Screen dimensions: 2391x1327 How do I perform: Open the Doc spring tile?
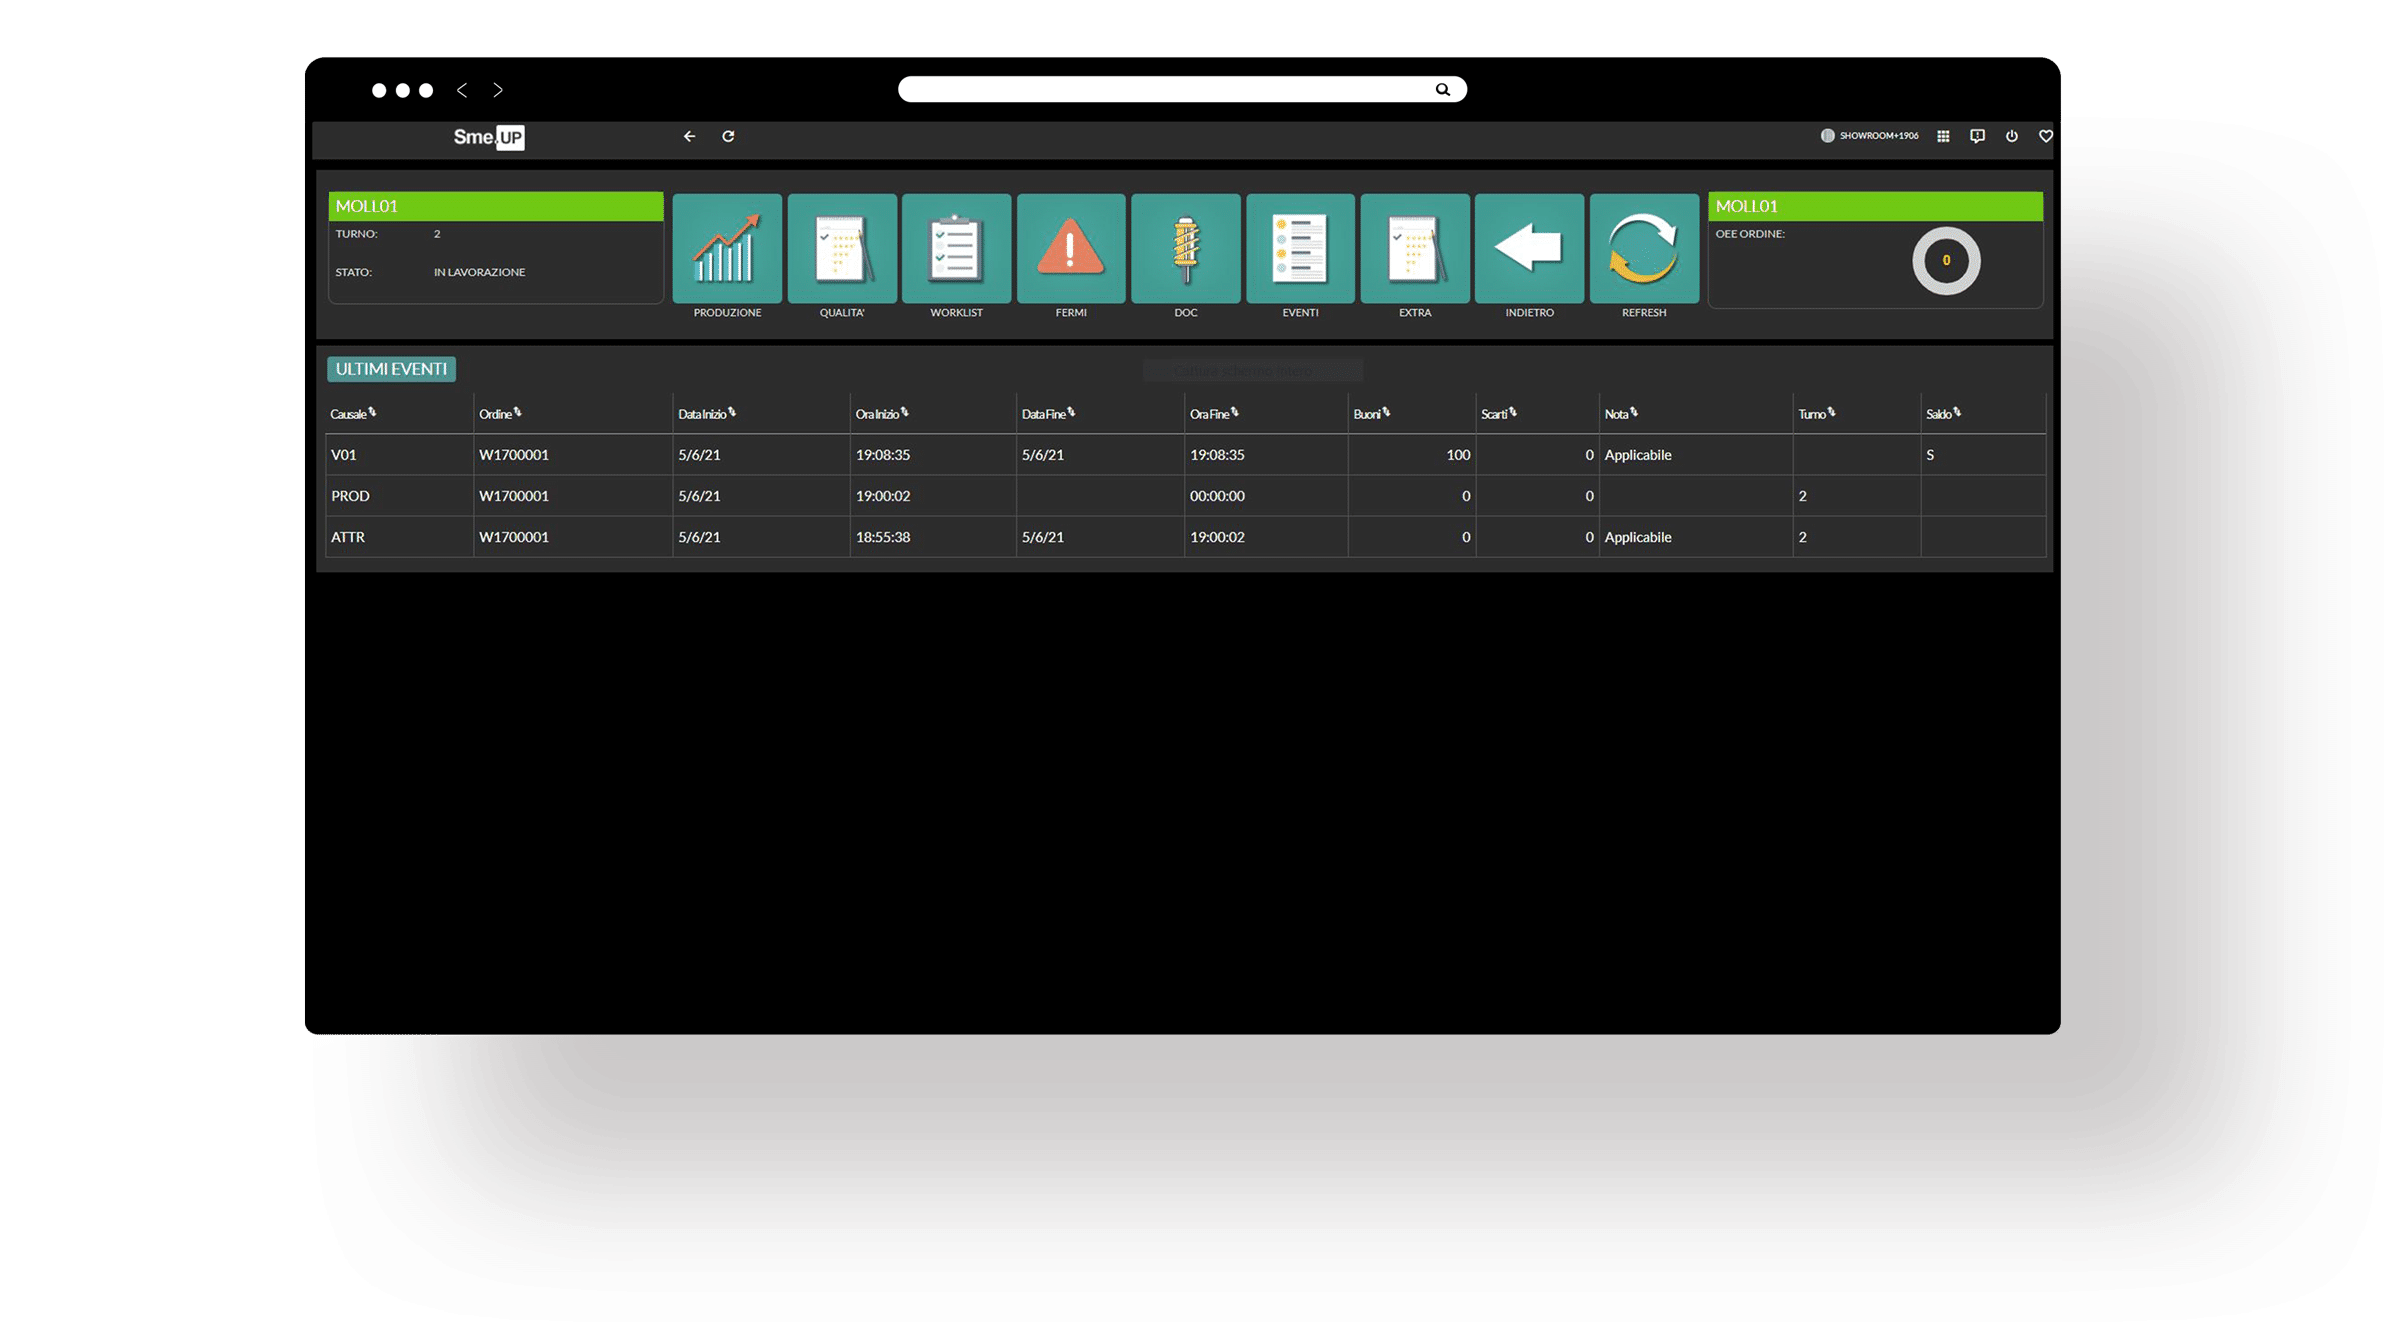coord(1186,248)
